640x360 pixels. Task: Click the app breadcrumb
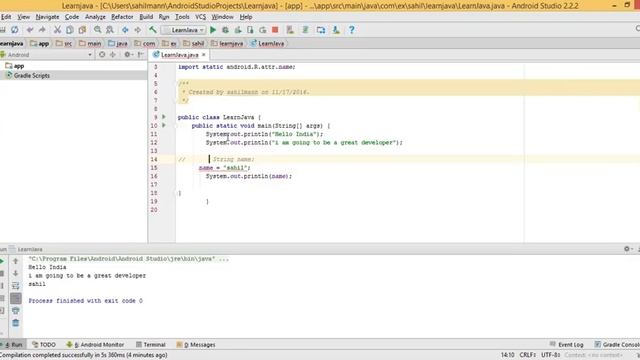[x=40, y=43]
